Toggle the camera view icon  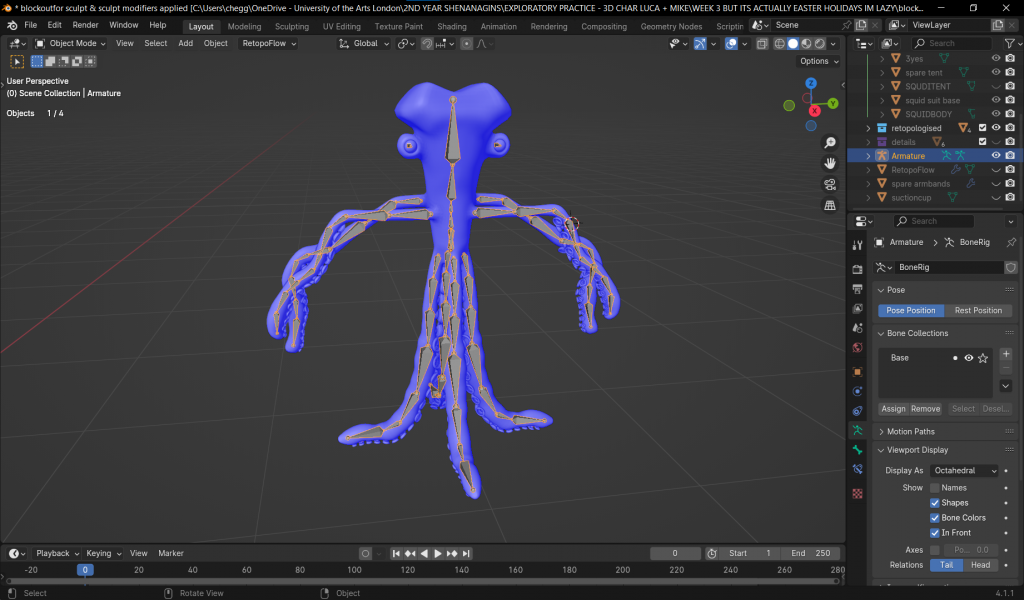(830, 184)
